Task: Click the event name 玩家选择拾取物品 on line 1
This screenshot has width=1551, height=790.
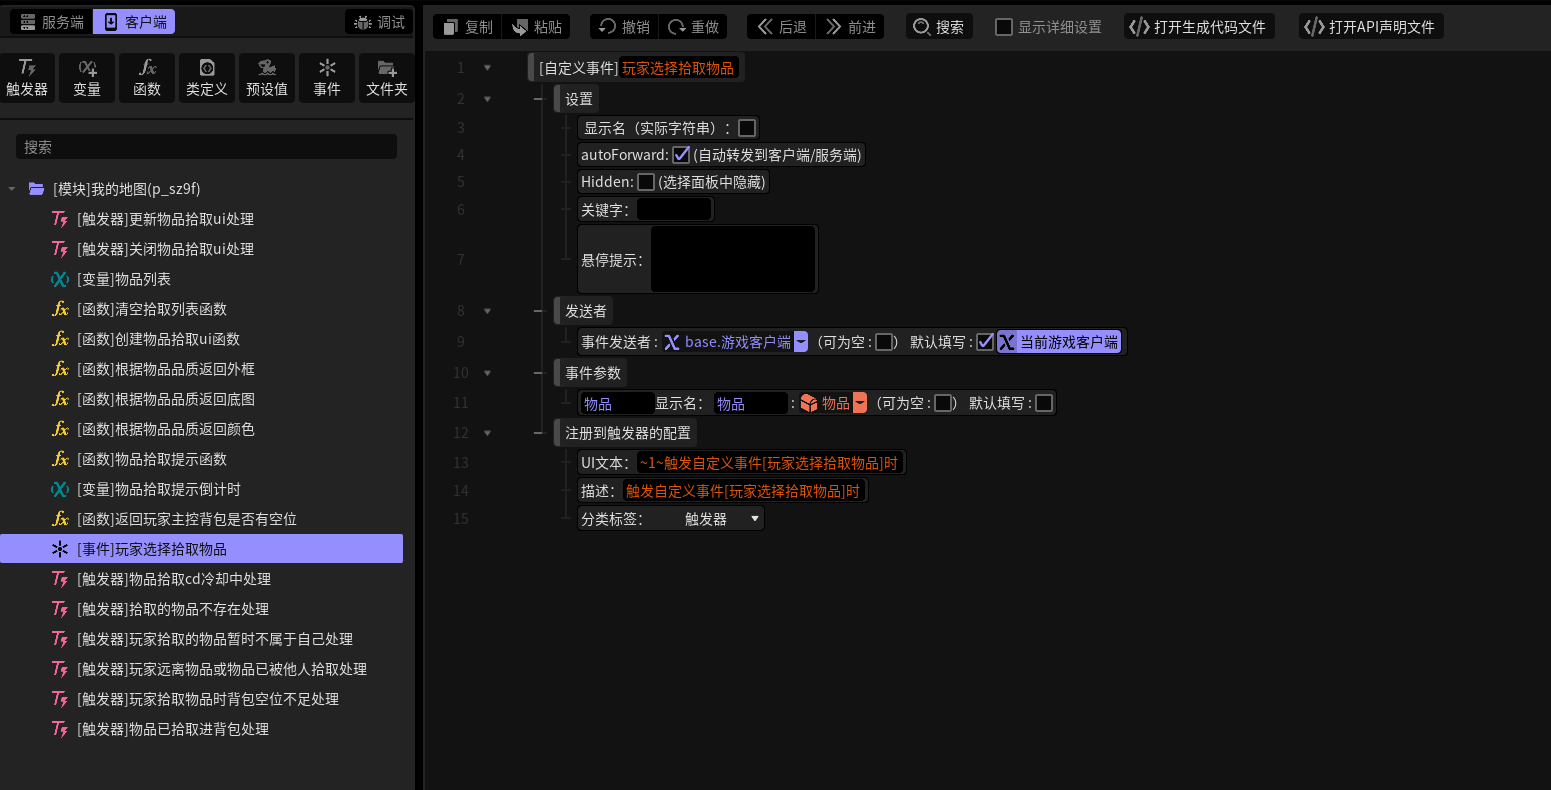Action: (x=678, y=68)
